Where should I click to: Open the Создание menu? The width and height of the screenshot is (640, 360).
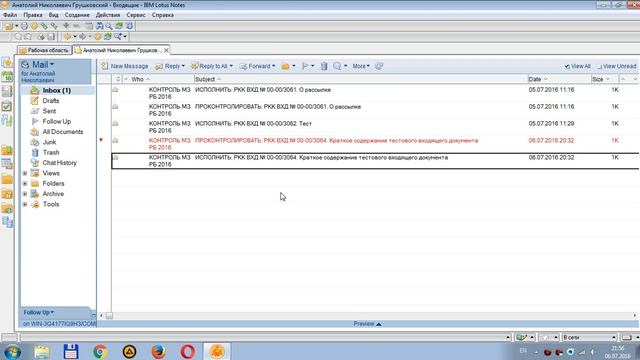pos(77,15)
